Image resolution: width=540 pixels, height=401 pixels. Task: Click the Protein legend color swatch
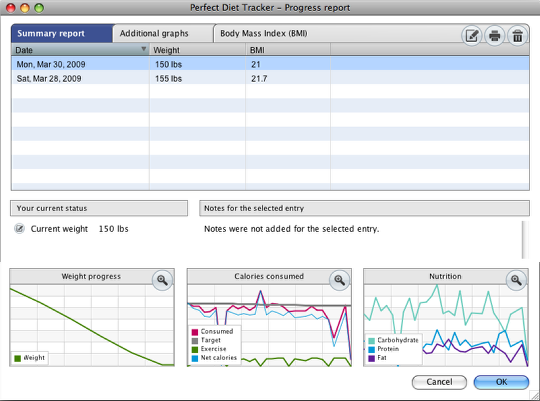pos(371,349)
